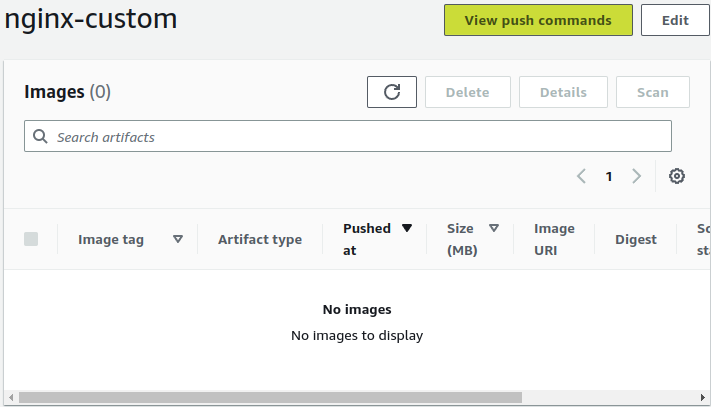Sort by Image tag column arrow
This screenshot has width=711, height=407.
tap(178, 239)
